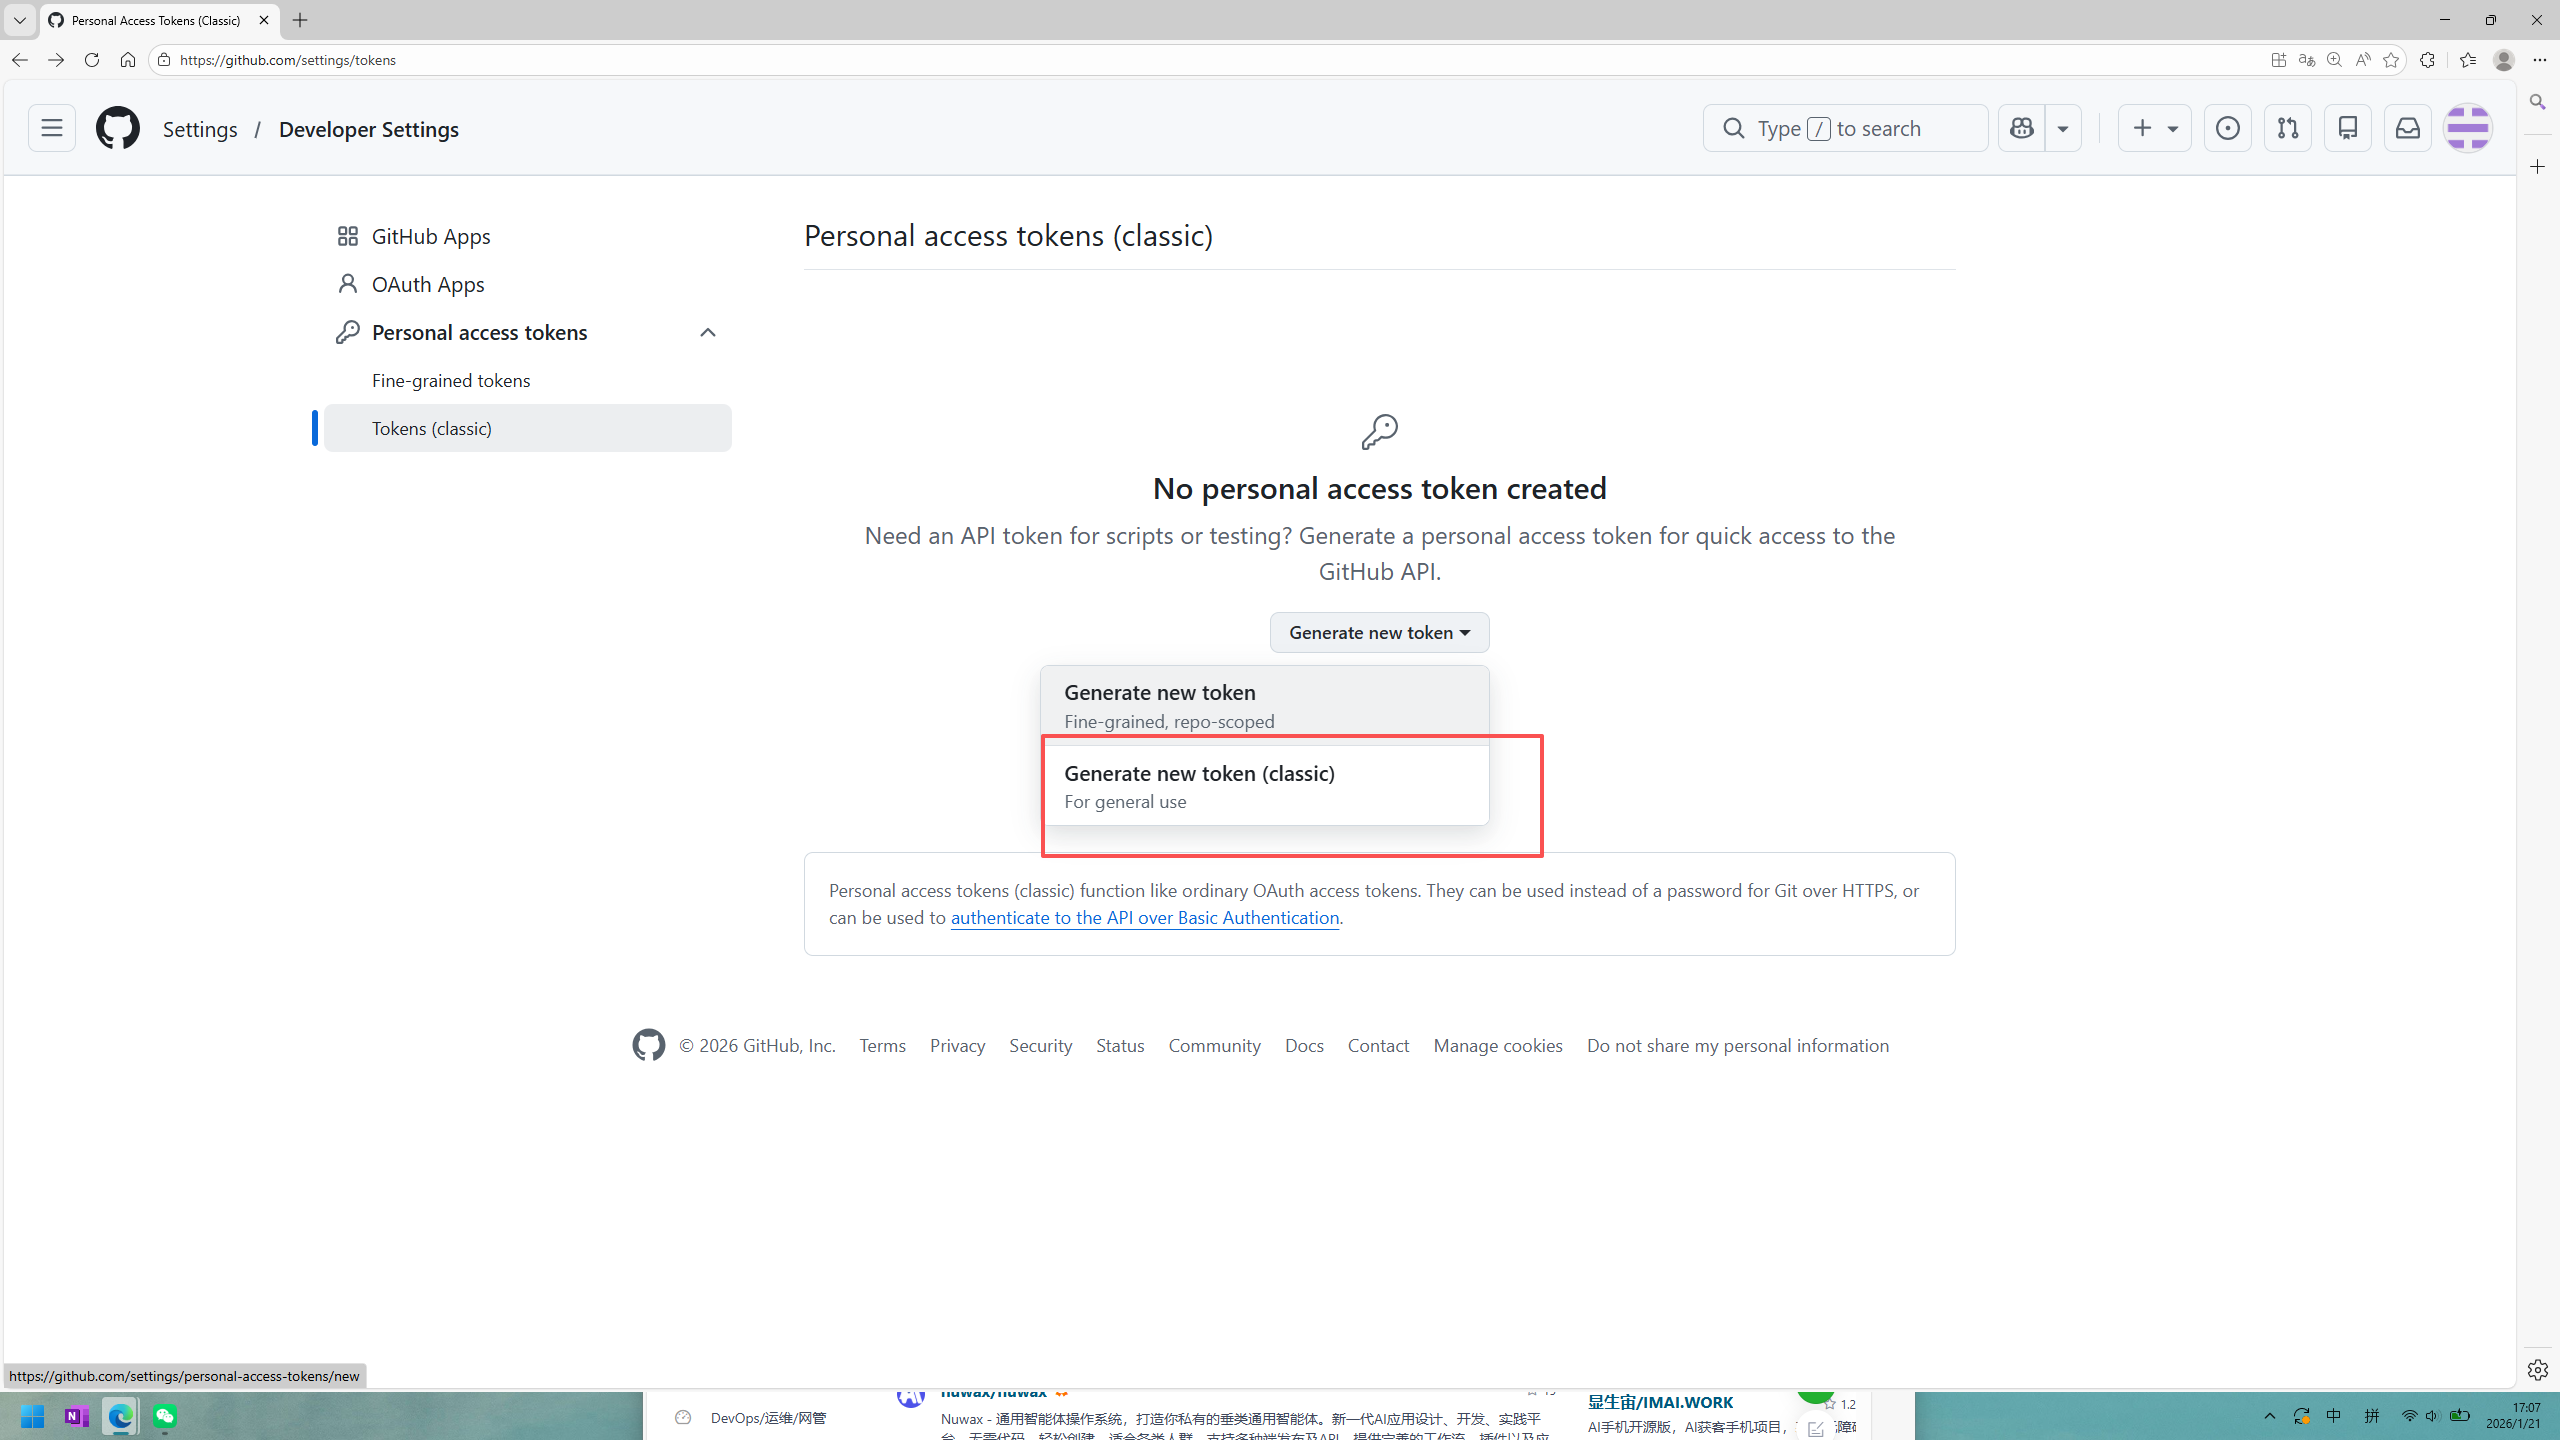
Task: Open the notifications inbox icon
Action: pyautogui.click(x=2407, y=128)
